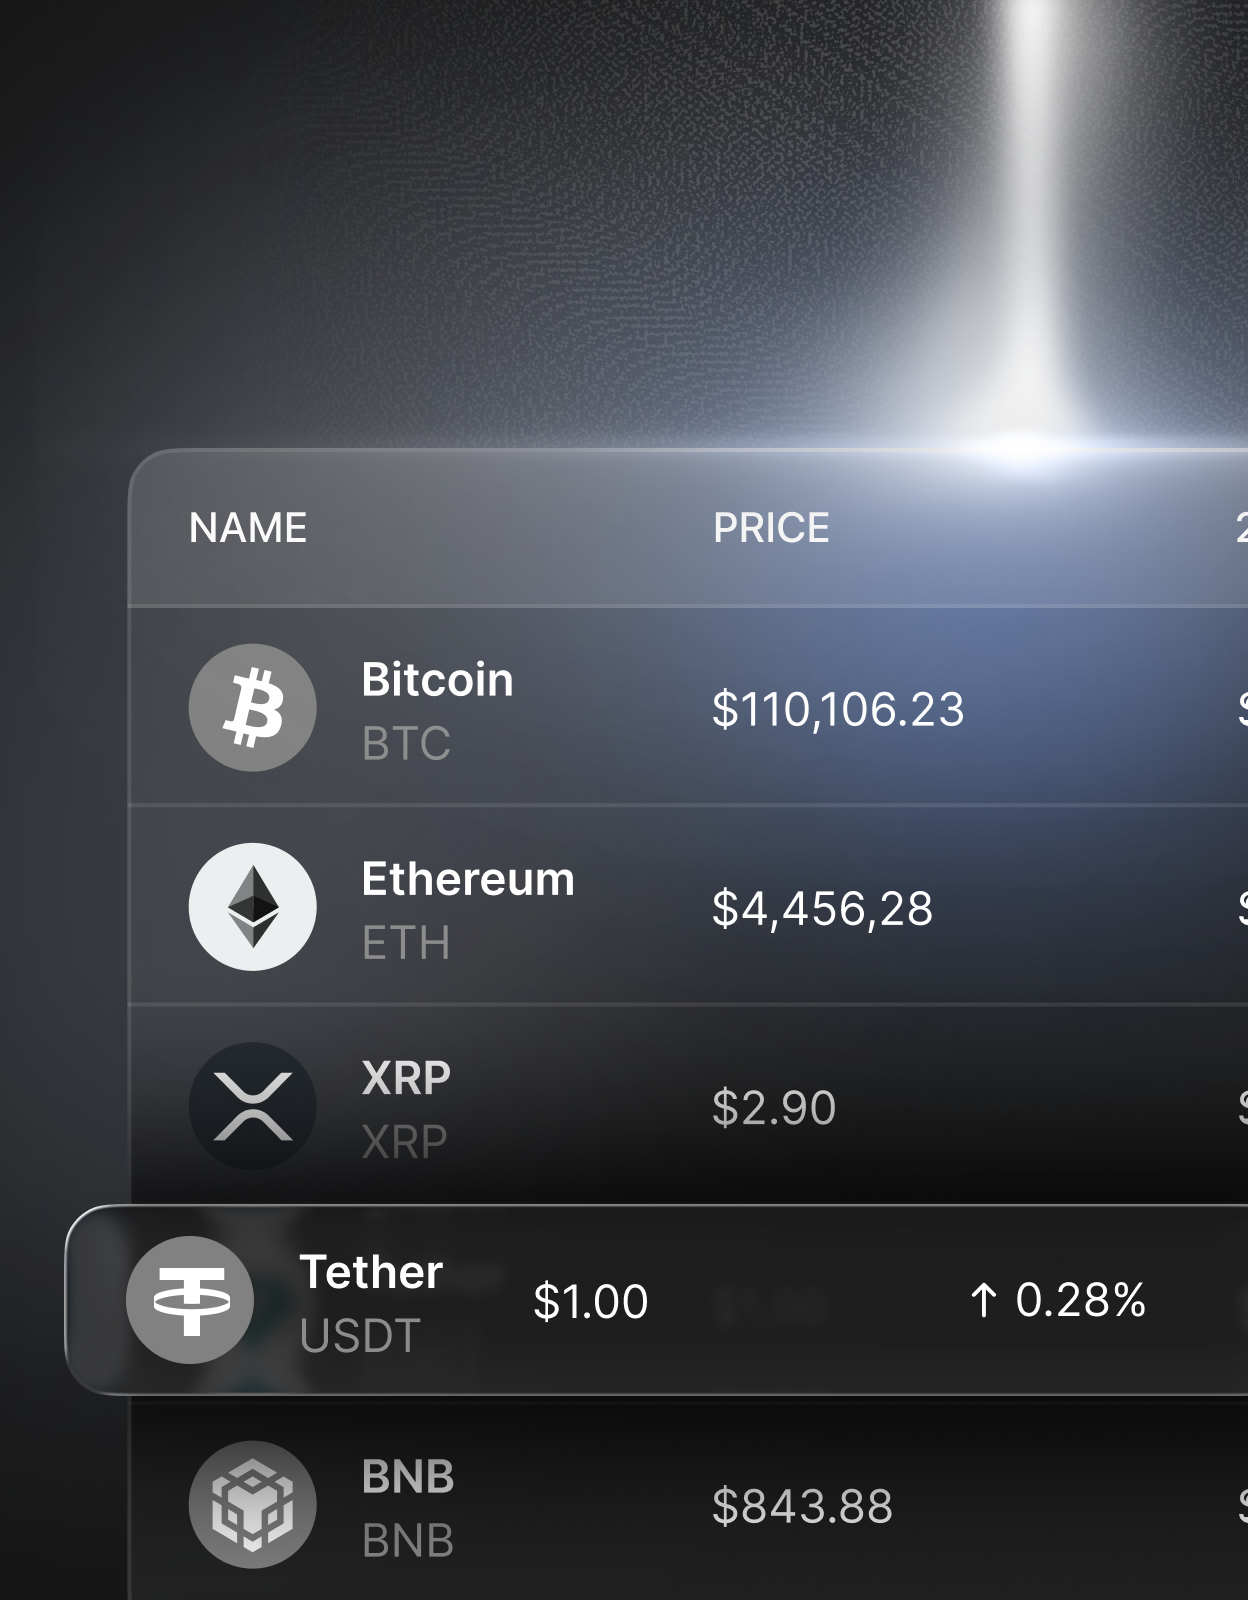1248x1600 pixels.
Task: Click the Bitcoin coin logo
Action: click(253, 708)
